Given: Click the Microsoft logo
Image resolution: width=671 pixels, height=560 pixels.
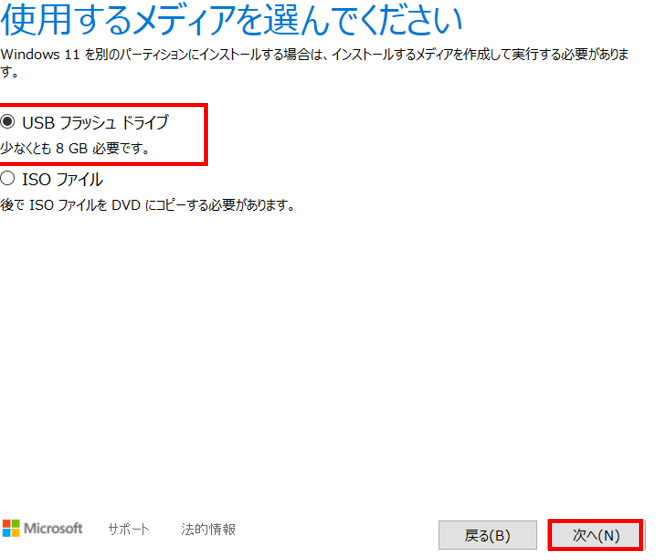Looking at the screenshot, I should point(42,528).
